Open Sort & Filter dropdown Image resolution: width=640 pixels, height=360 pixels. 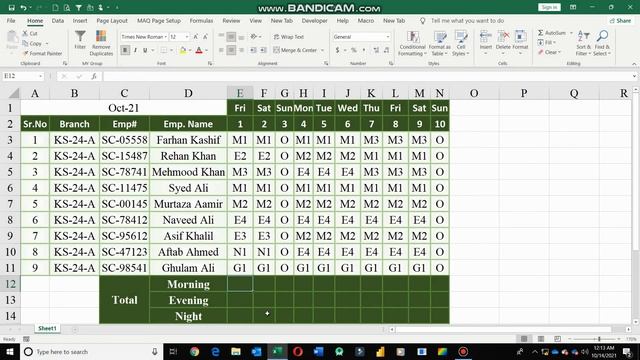click(x=583, y=43)
